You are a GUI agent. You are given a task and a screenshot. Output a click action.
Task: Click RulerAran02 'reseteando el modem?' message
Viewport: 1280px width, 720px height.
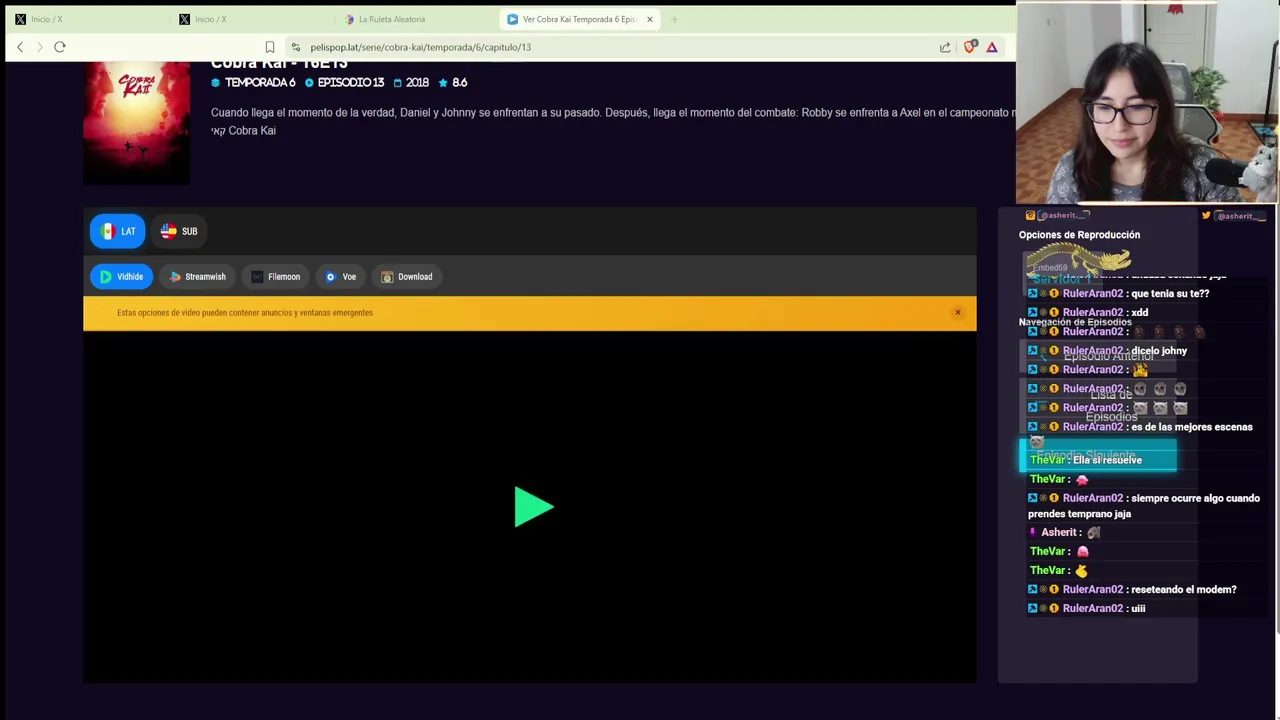(x=1132, y=590)
